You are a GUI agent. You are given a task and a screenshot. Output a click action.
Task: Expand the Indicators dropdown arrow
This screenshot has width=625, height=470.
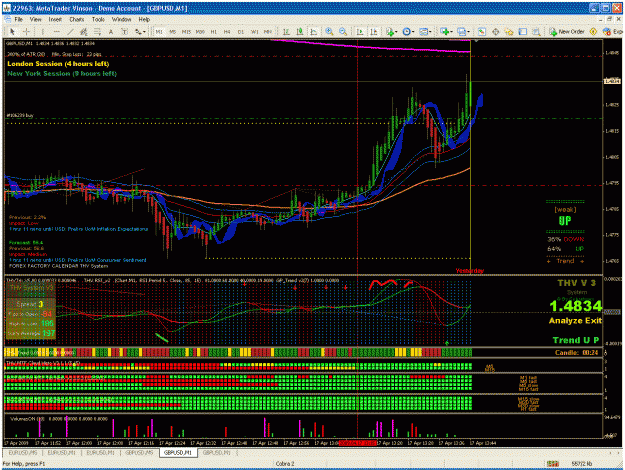(396, 32)
